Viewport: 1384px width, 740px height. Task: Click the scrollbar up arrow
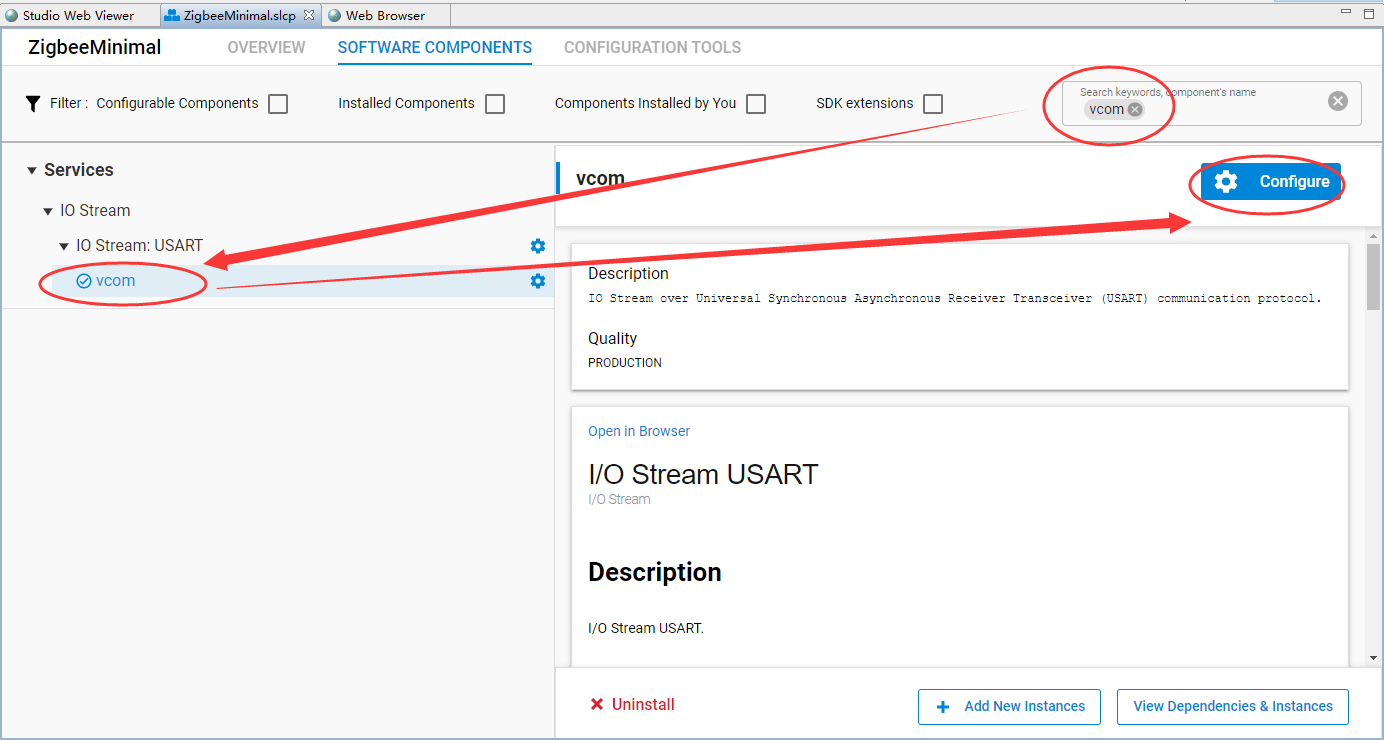click(x=1373, y=236)
